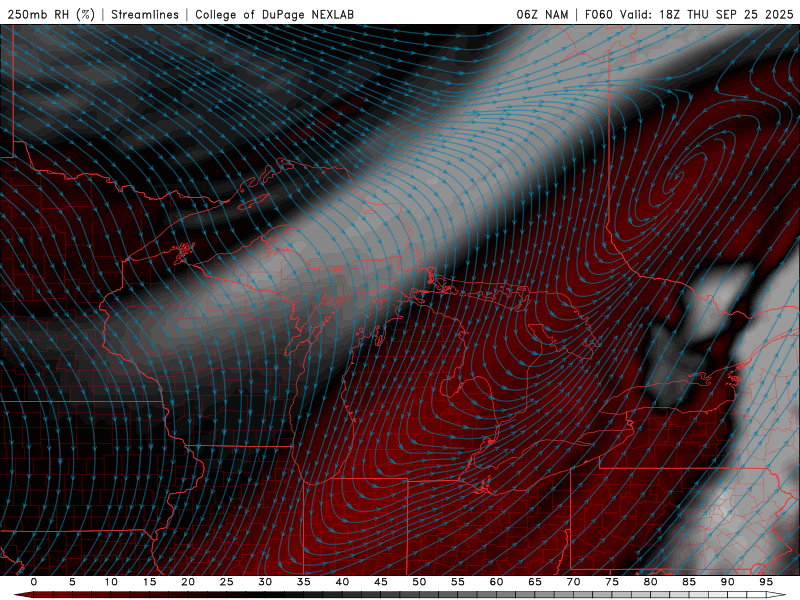This screenshot has width=800, height=600.
Task: Click the "50" value on the color scale
Action: (419, 582)
